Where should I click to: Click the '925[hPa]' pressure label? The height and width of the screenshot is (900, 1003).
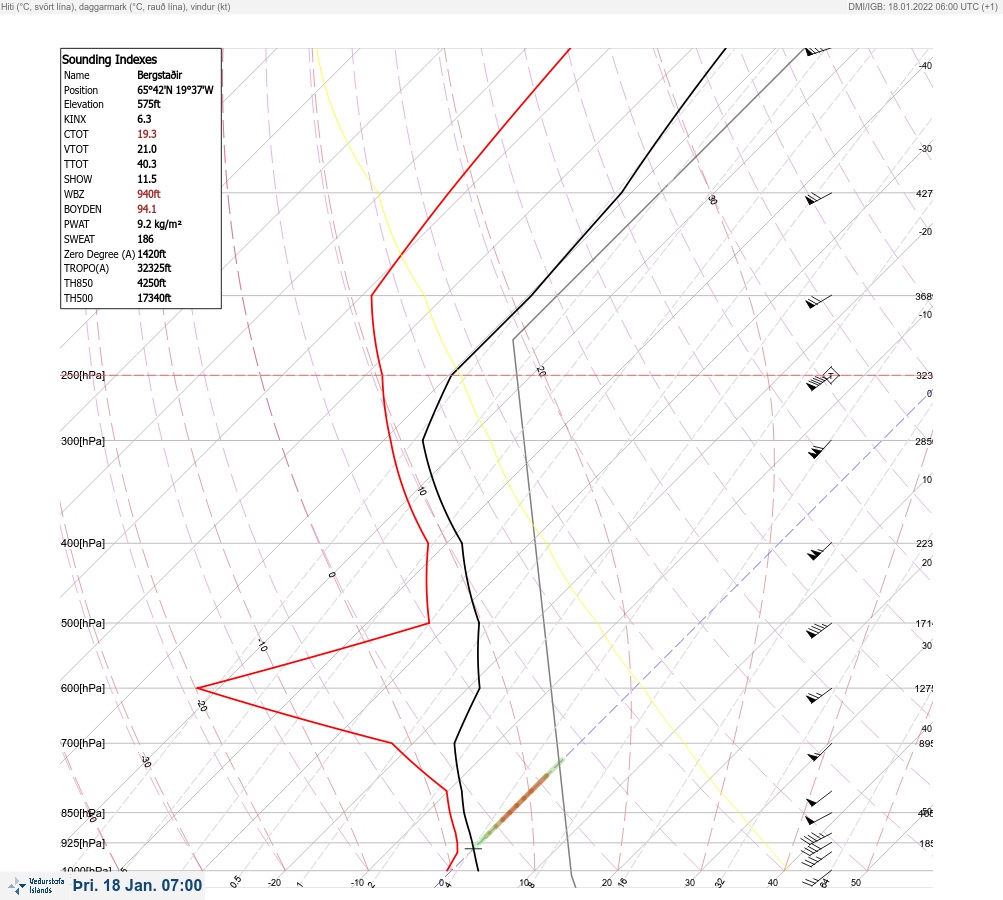pos(83,843)
